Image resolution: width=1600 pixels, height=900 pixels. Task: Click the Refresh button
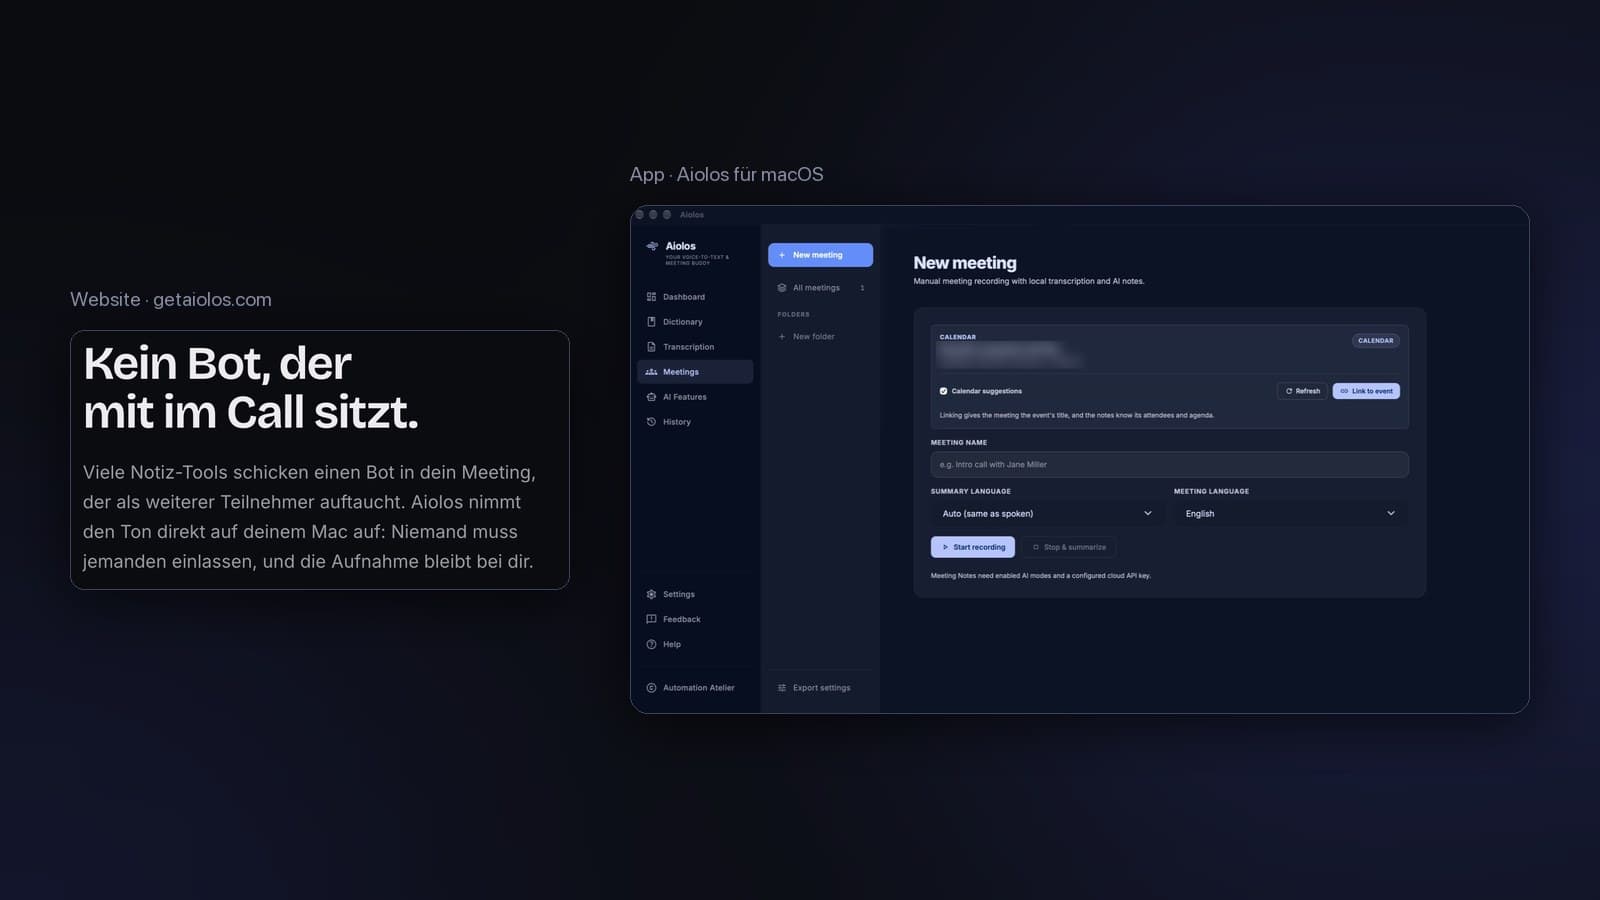[1302, 391]
